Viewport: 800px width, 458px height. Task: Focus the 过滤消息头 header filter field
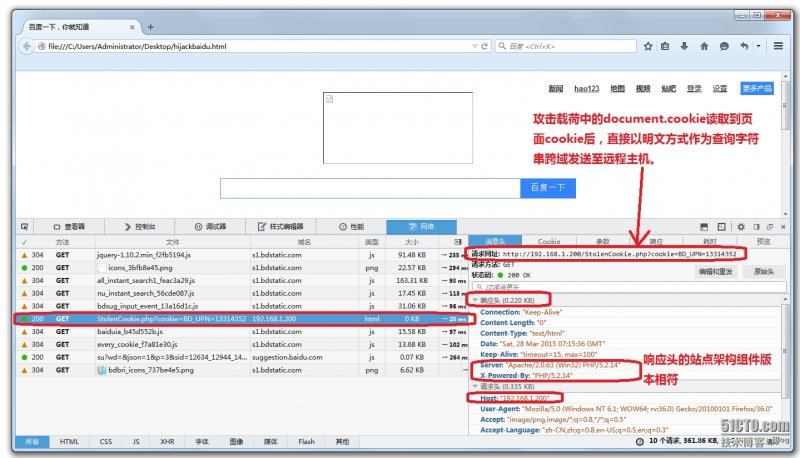[629, 287]
